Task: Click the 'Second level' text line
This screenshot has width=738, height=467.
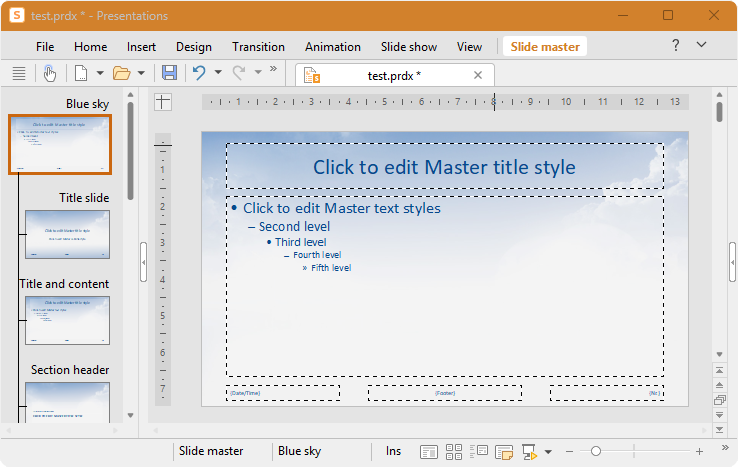Action: tap(294, 226)
